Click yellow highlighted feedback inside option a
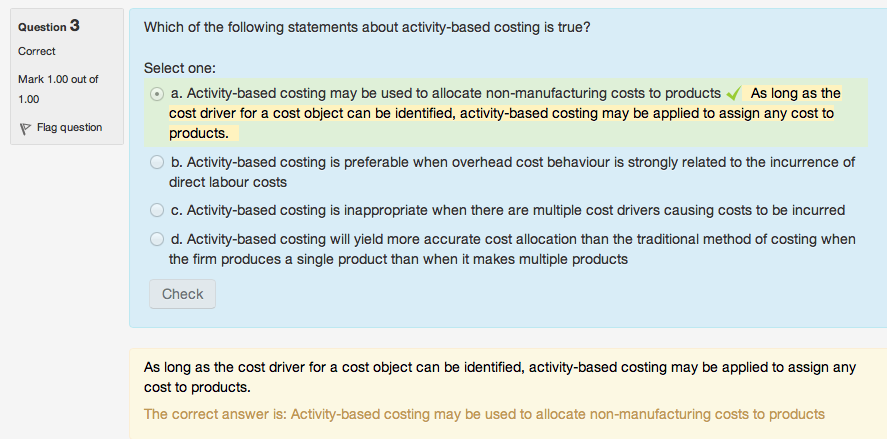This screenshot has width=887, height=439. [x=500, y=113]
